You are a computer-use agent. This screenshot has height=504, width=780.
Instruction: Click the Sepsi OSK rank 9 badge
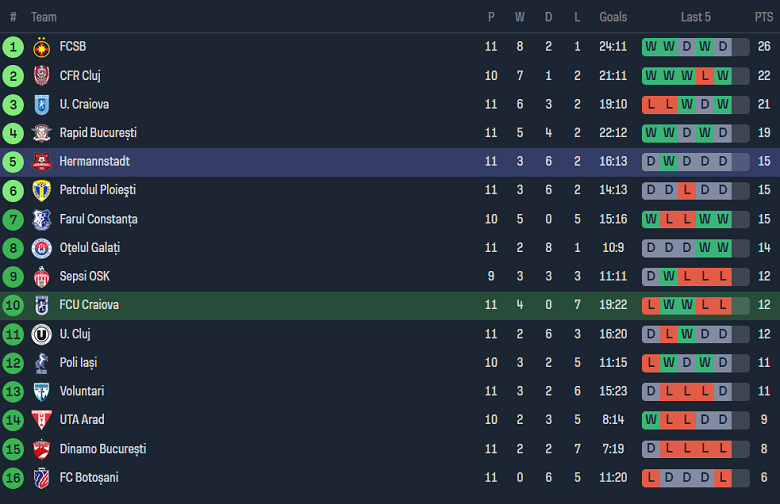tap(13, 277)
